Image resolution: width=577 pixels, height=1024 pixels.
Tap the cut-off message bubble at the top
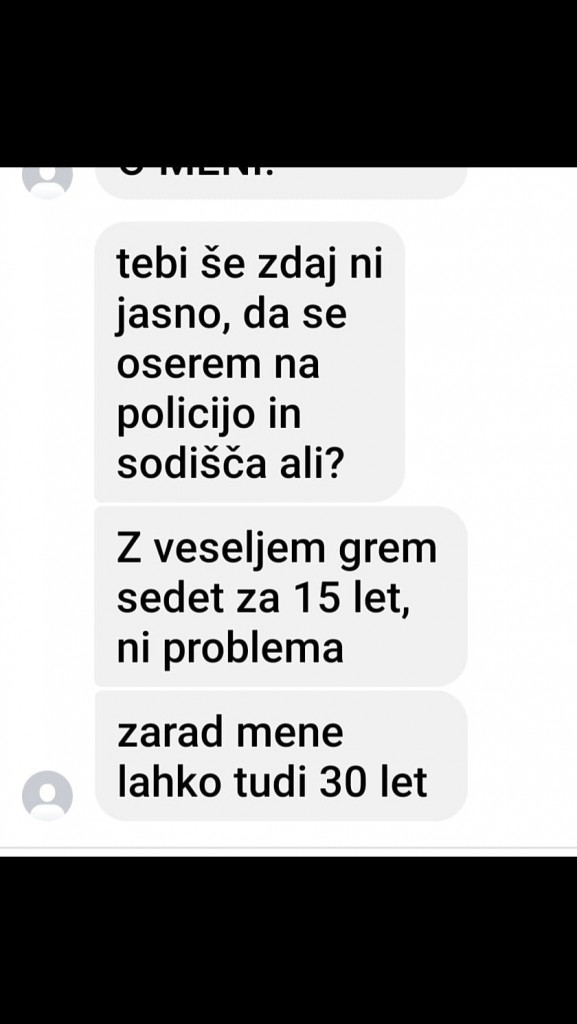coord(281,183)
